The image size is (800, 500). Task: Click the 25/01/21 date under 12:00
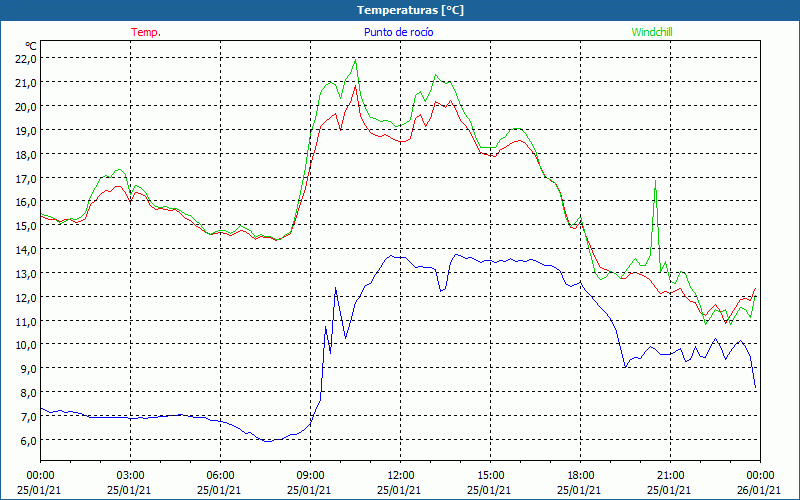[399, 490]
